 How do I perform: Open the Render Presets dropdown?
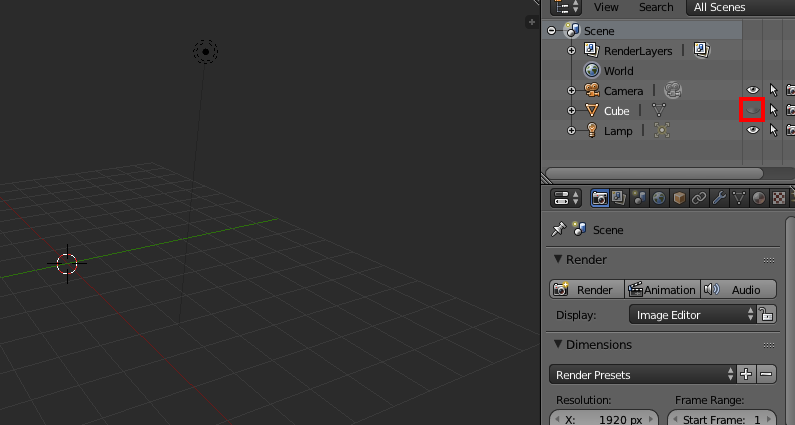(x=642, y=374)
